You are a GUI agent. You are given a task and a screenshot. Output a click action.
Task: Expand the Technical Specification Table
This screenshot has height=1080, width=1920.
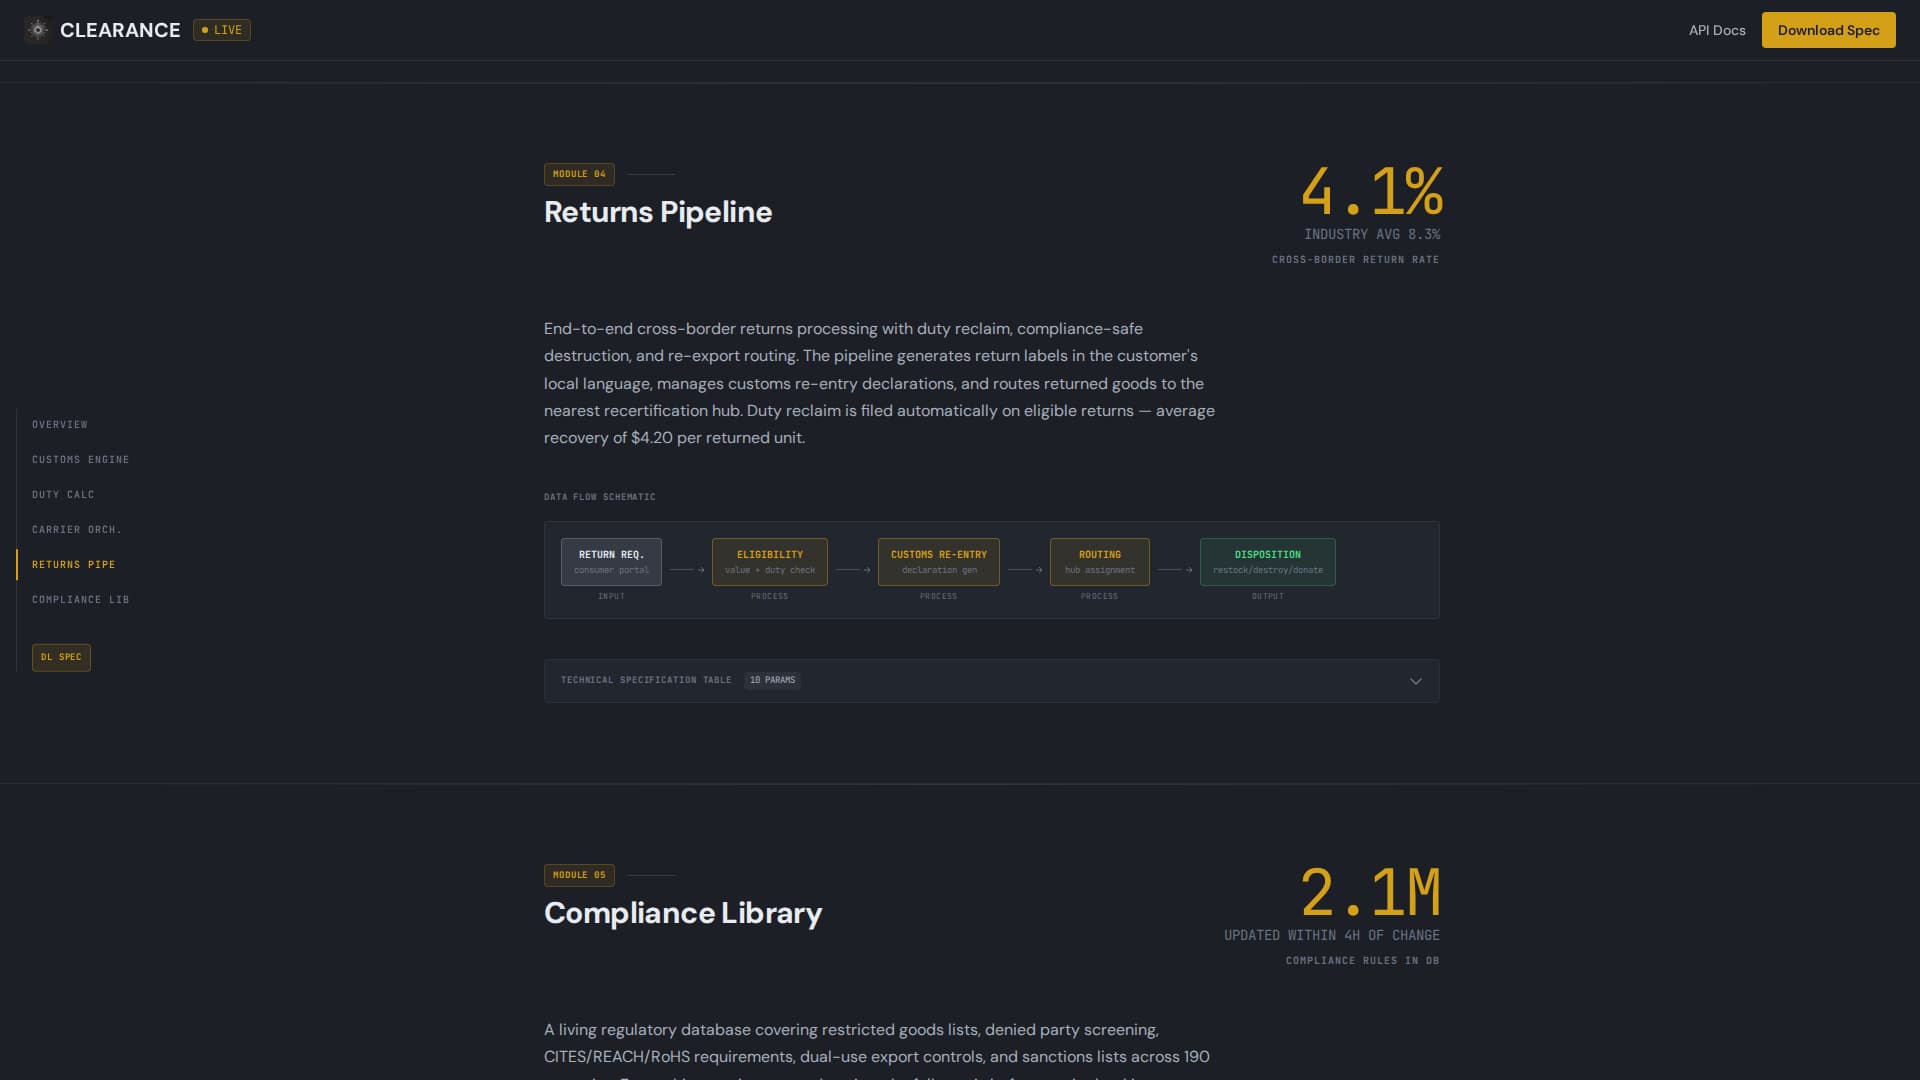[x=991, y=681]
